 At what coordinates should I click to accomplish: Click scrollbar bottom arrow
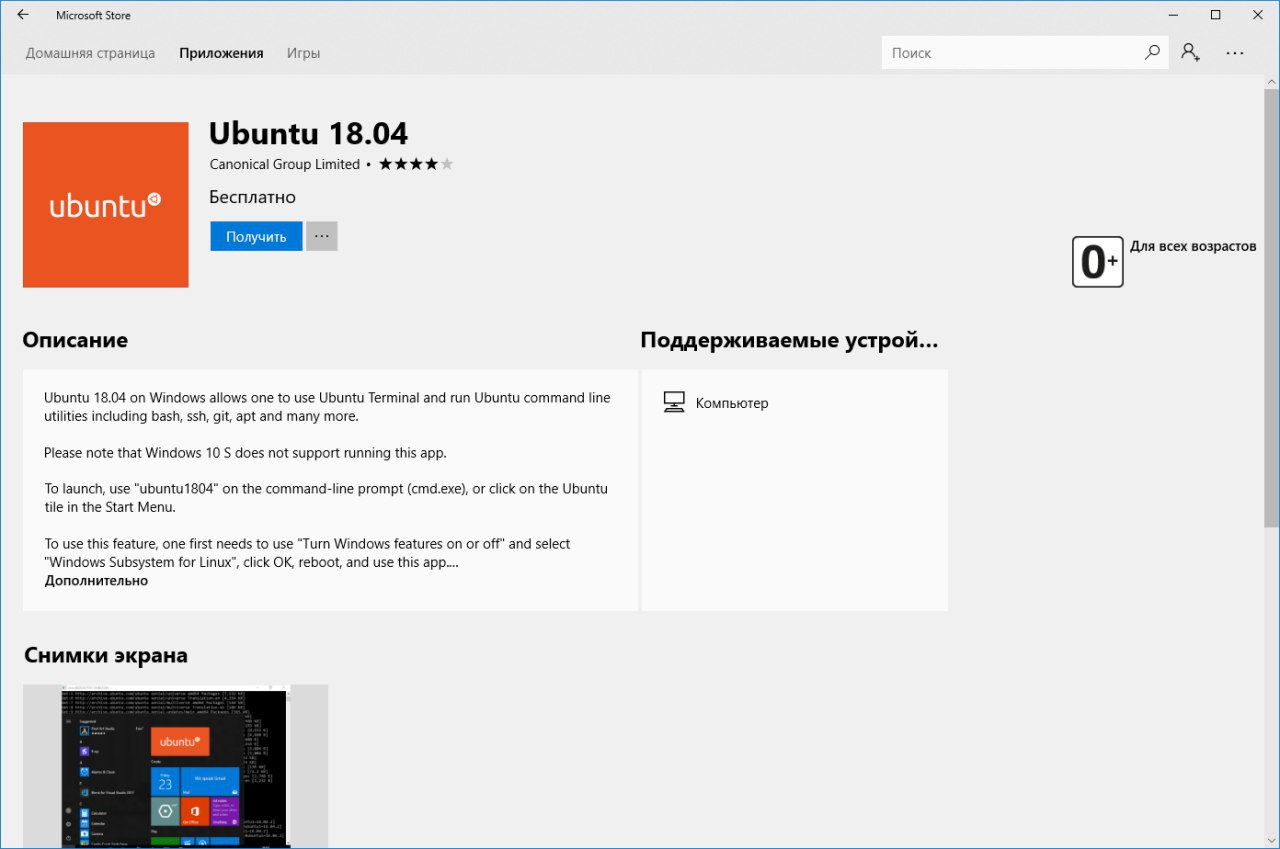coord(1271,840)
